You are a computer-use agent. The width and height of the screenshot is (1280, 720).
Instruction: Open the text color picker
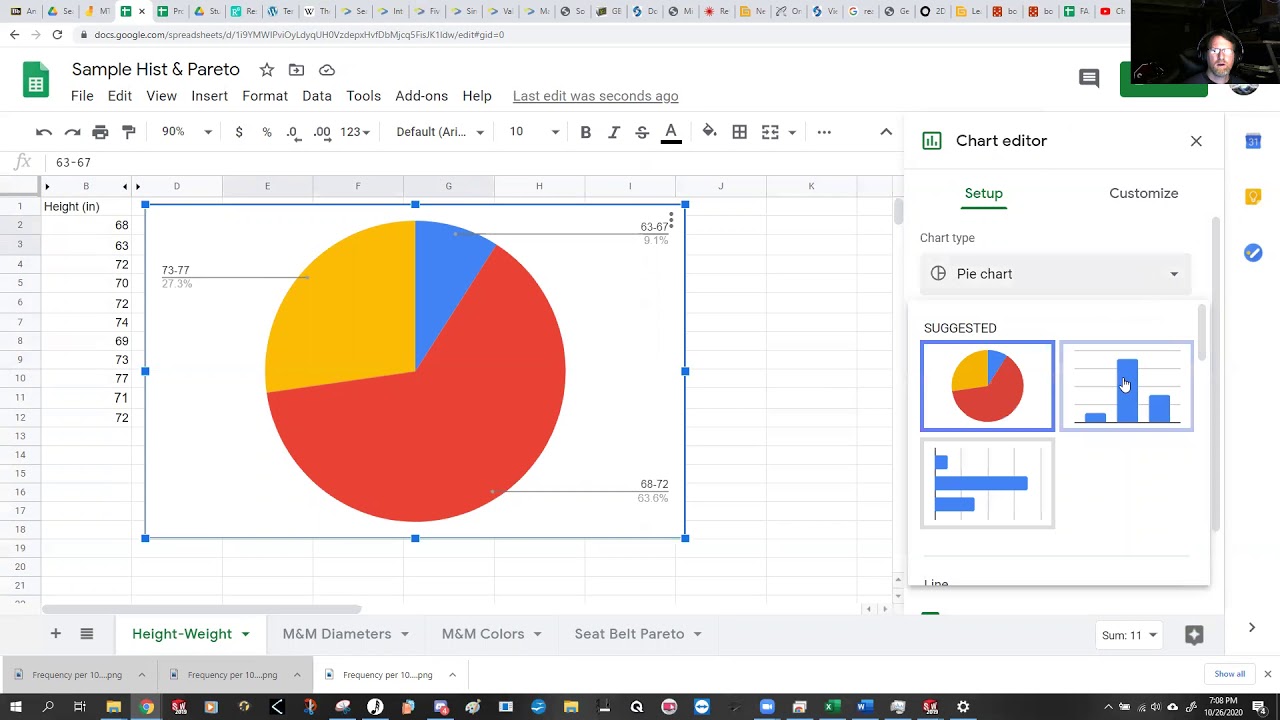point(671,133)
